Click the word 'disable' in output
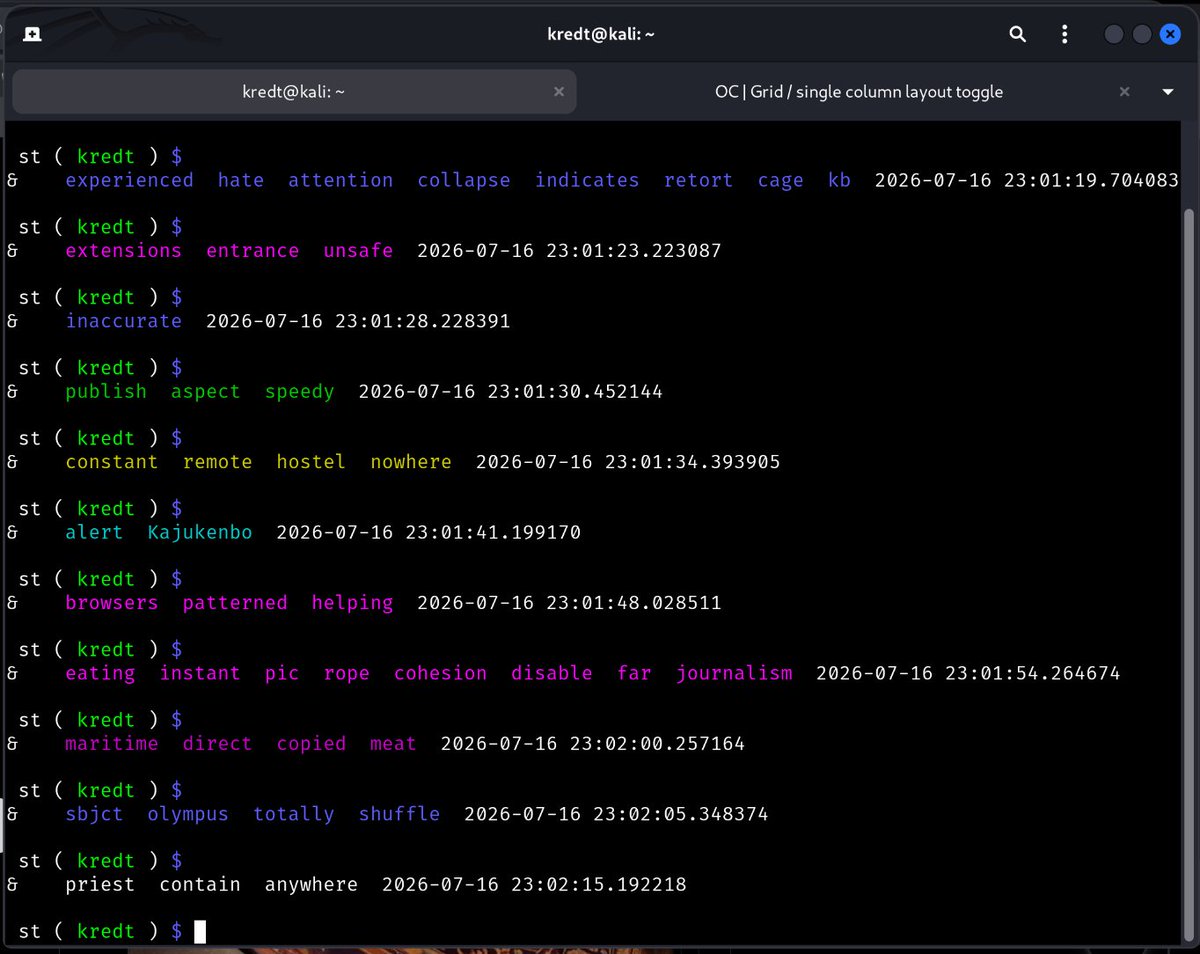This screenshot has height=954, width=1200. [551, 673]
